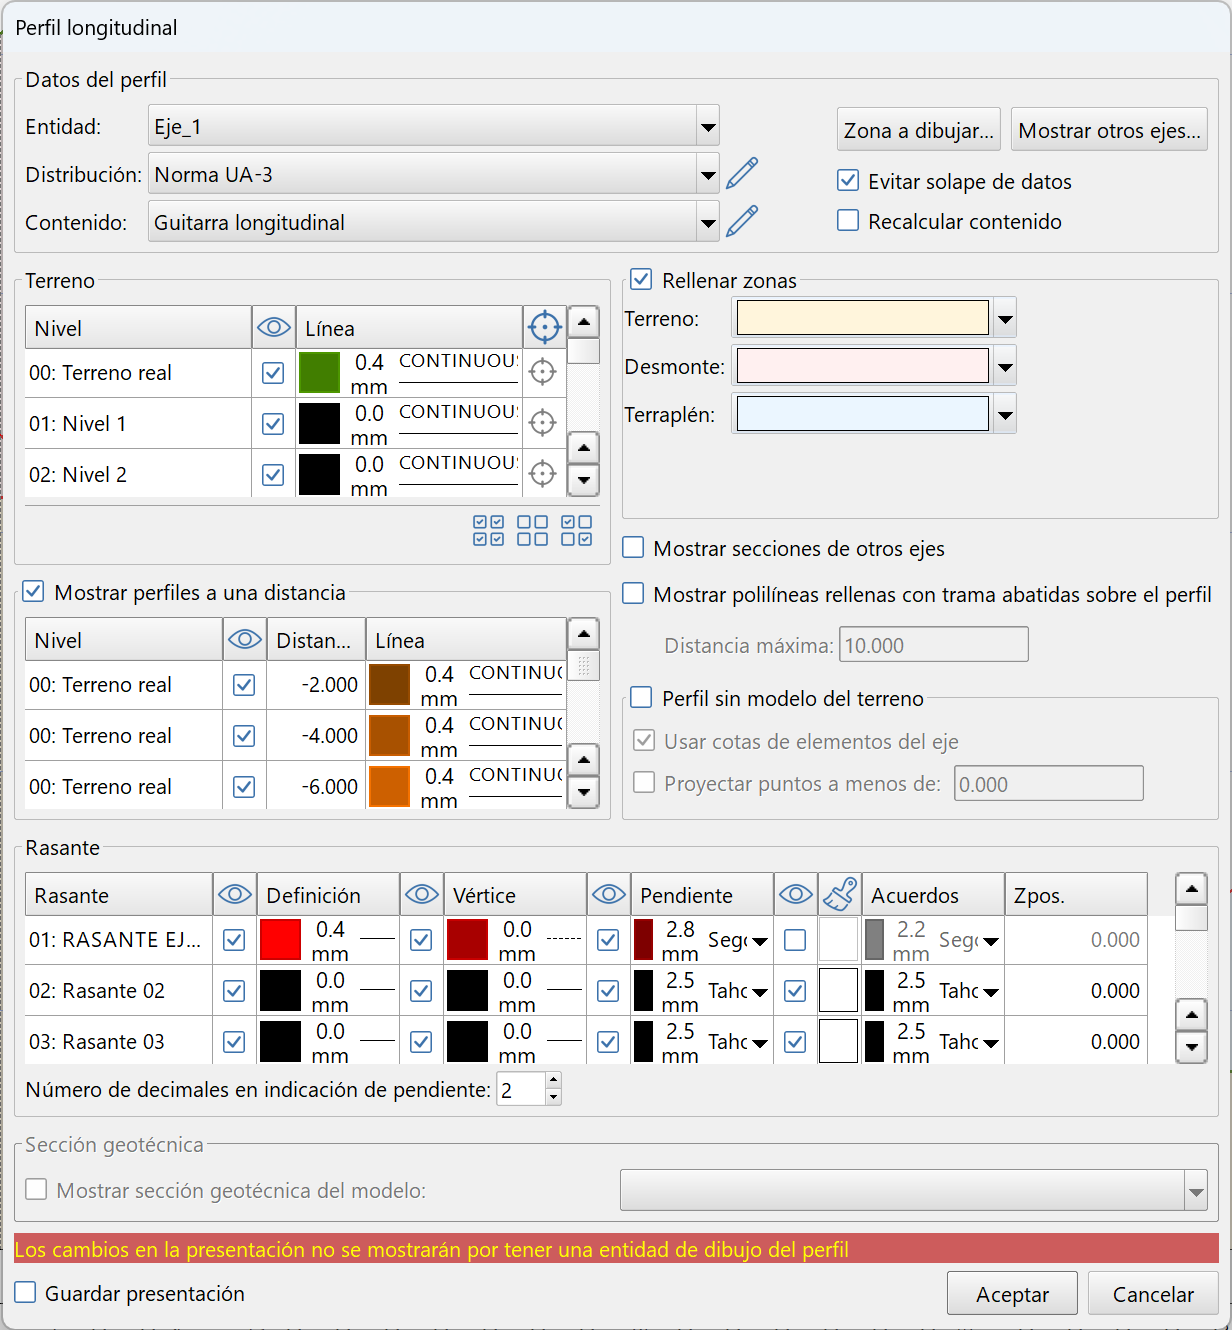Screen dimensions: 1232x1330
Task: Click the pencil icon next to Distribución
Action: 741,174
